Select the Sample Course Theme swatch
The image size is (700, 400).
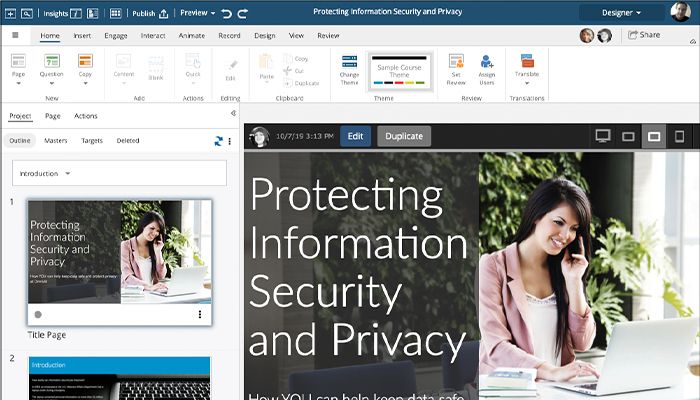(400, 70)
